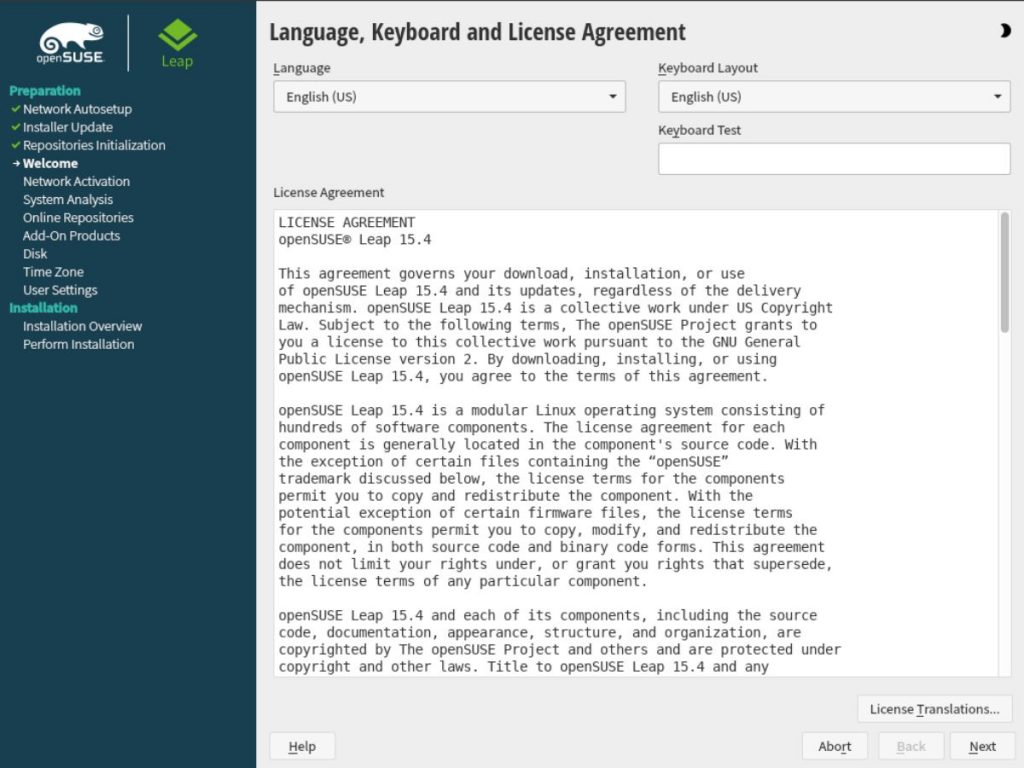Click the green Leap diamond icon
This screenshot has height=768, width=1024.
click(x=176, y=33)
